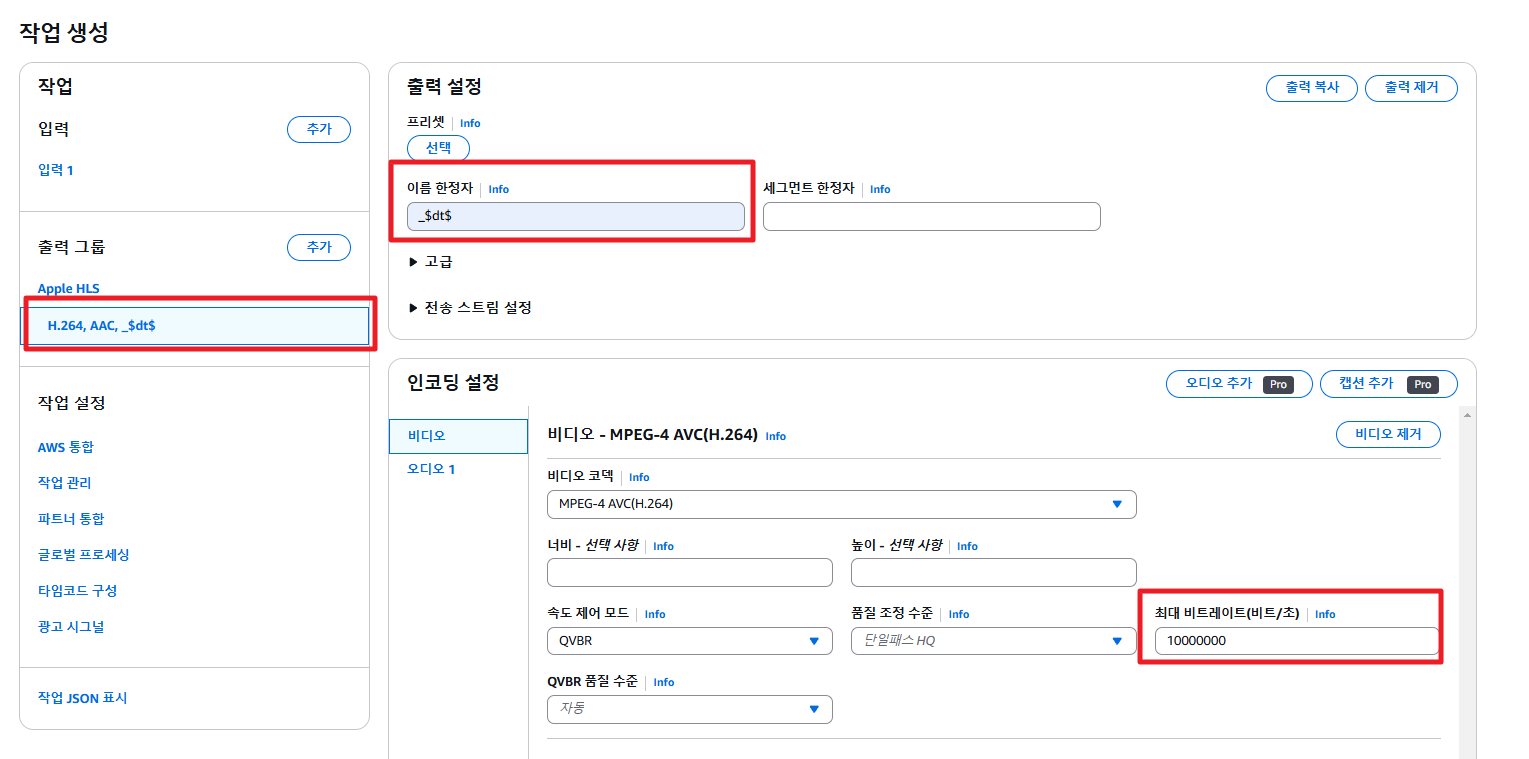Image resolution: width=1529 pixels, height=759 pixels.
Task: Click Info link next to 프리셋
Action: (x=469, y=123)
